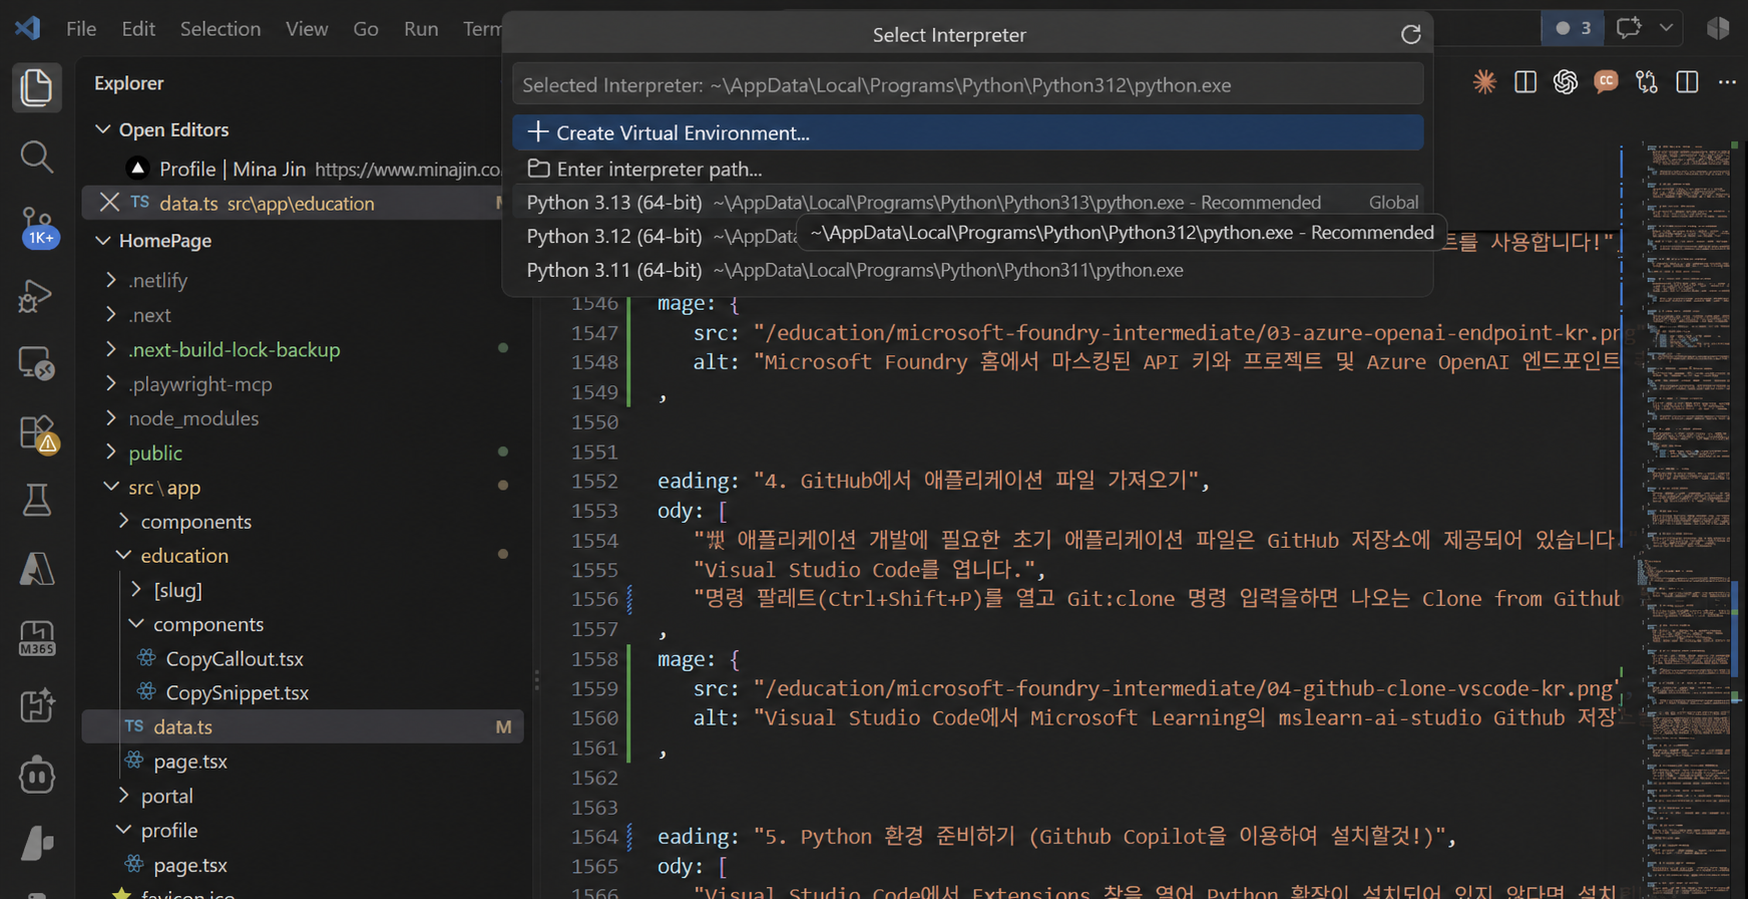Open the Go menu

point(366,28)
